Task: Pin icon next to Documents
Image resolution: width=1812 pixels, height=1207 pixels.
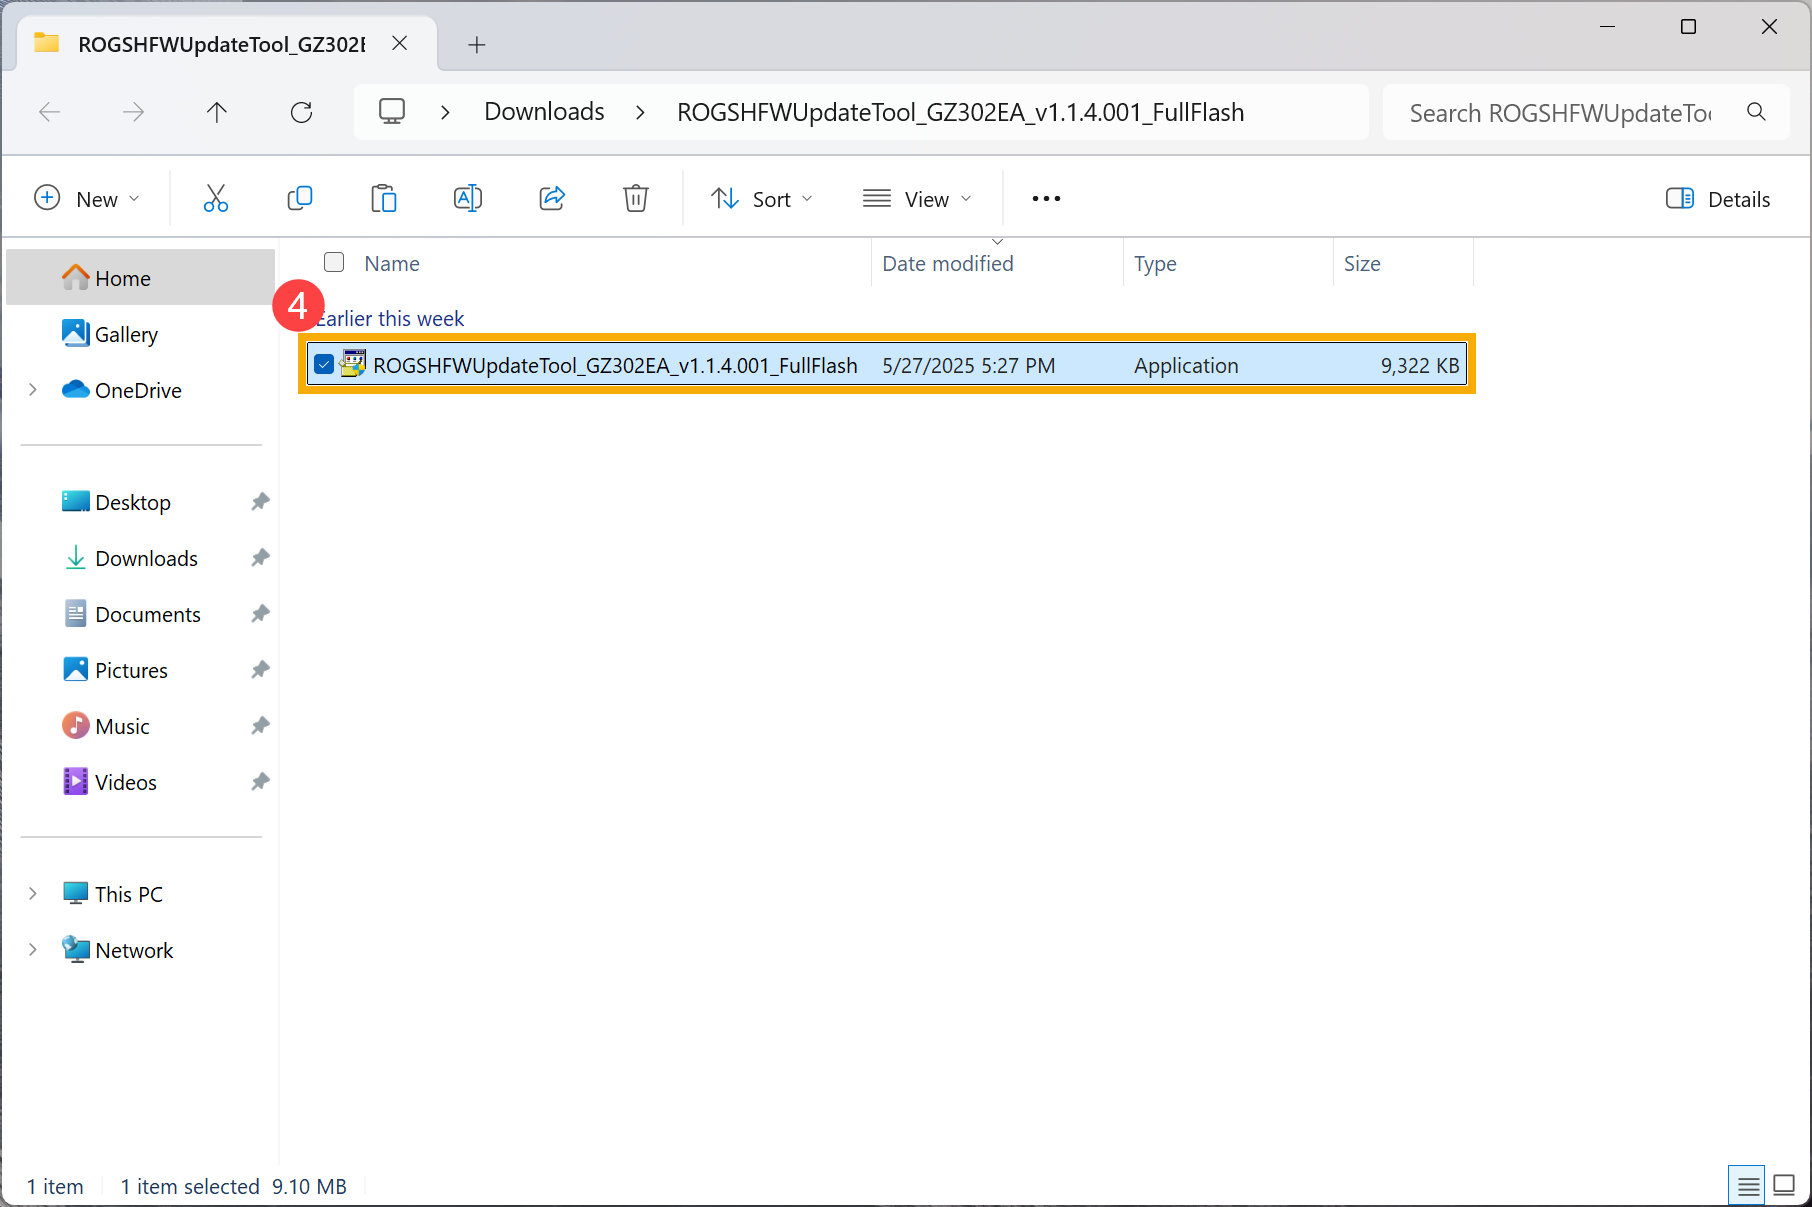Action: pyautogui.click(x=260, y=614)
